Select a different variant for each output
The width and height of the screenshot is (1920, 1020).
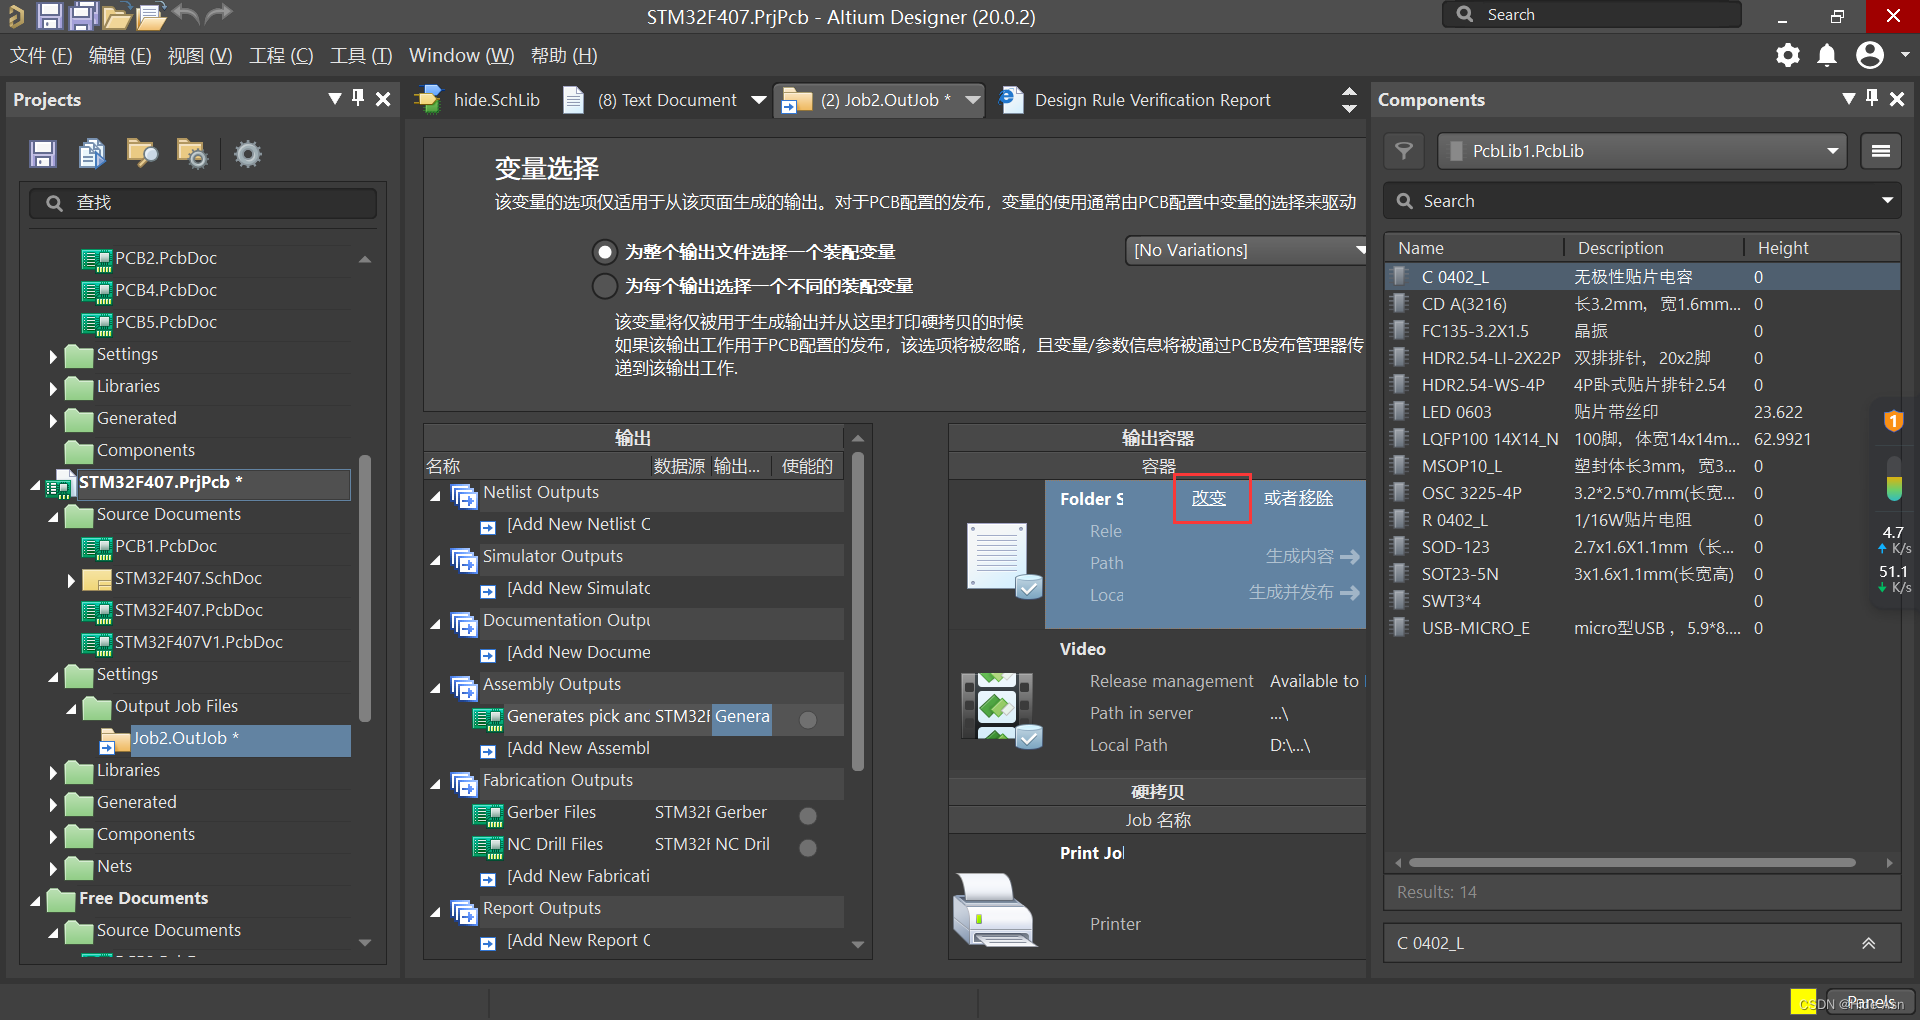(604, 286)
